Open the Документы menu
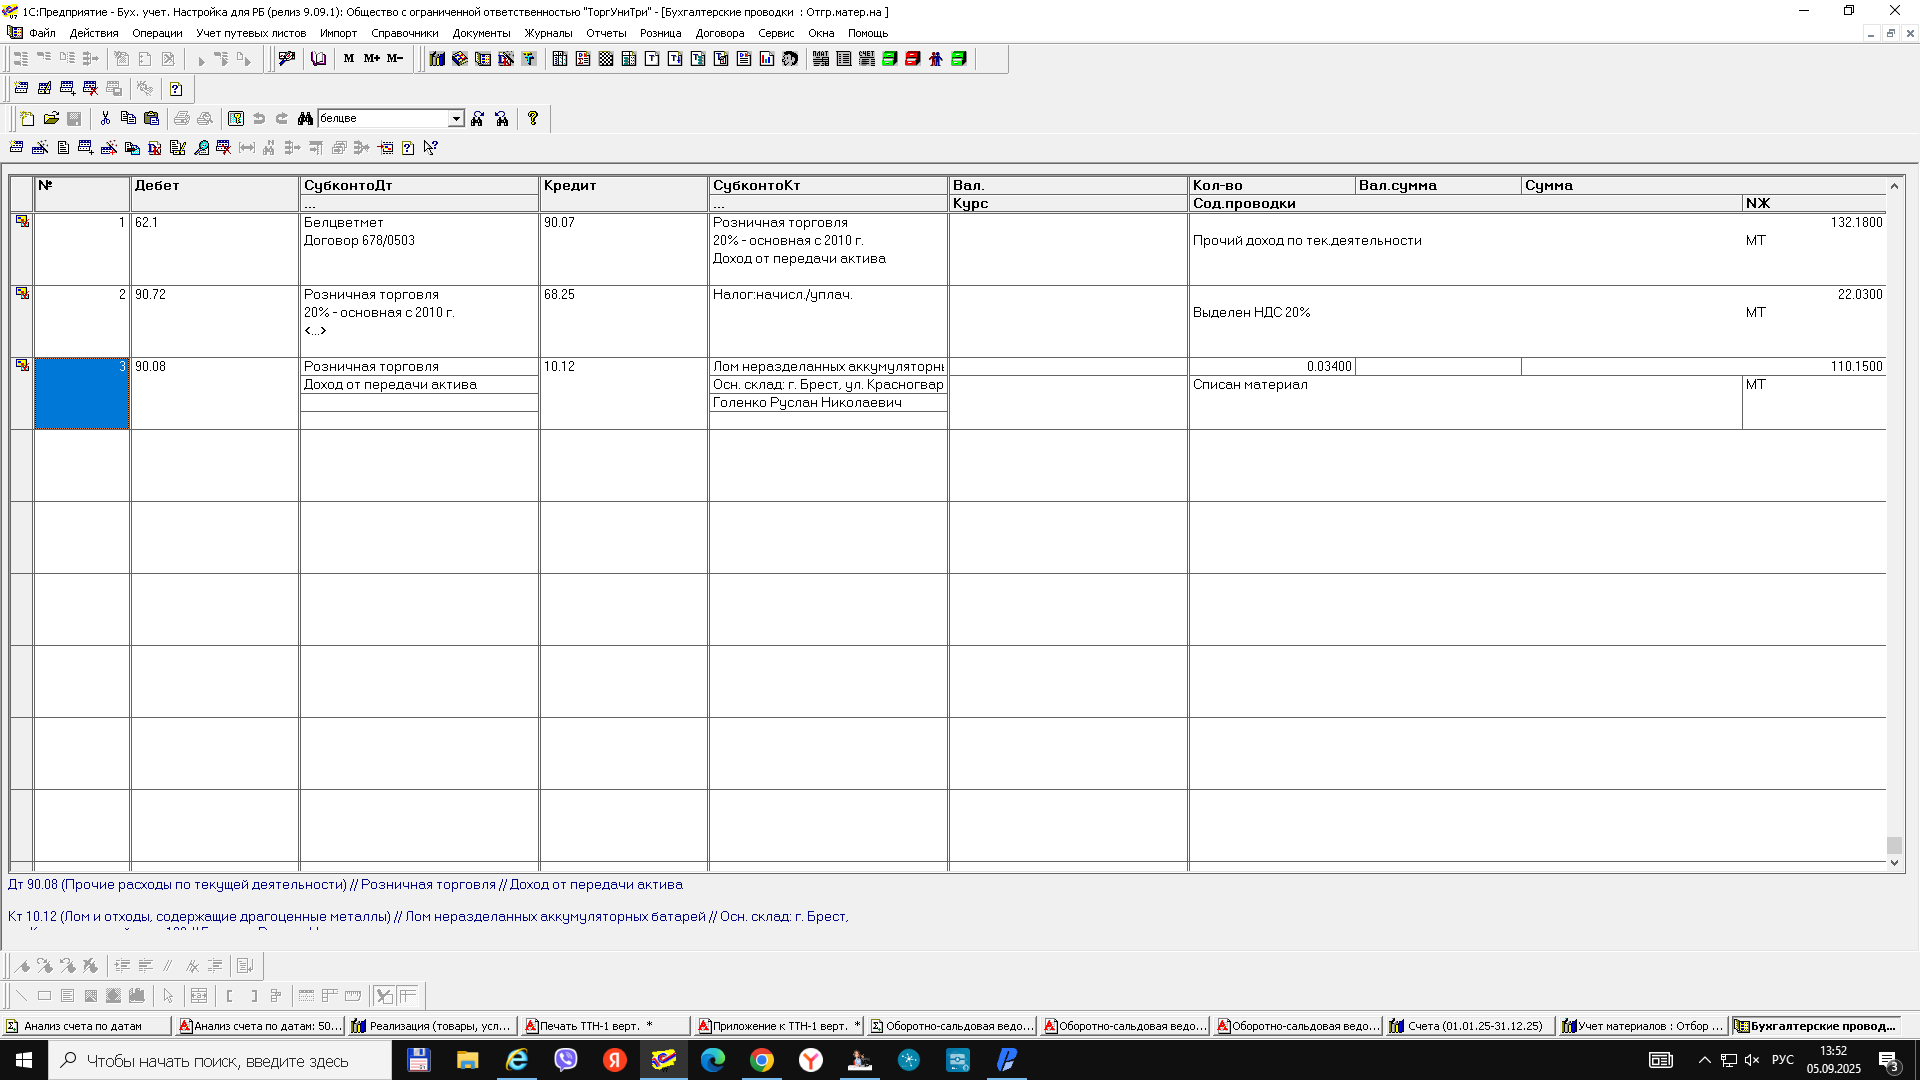This screenshot has width=1920, height=1080. tap(481, 33)
